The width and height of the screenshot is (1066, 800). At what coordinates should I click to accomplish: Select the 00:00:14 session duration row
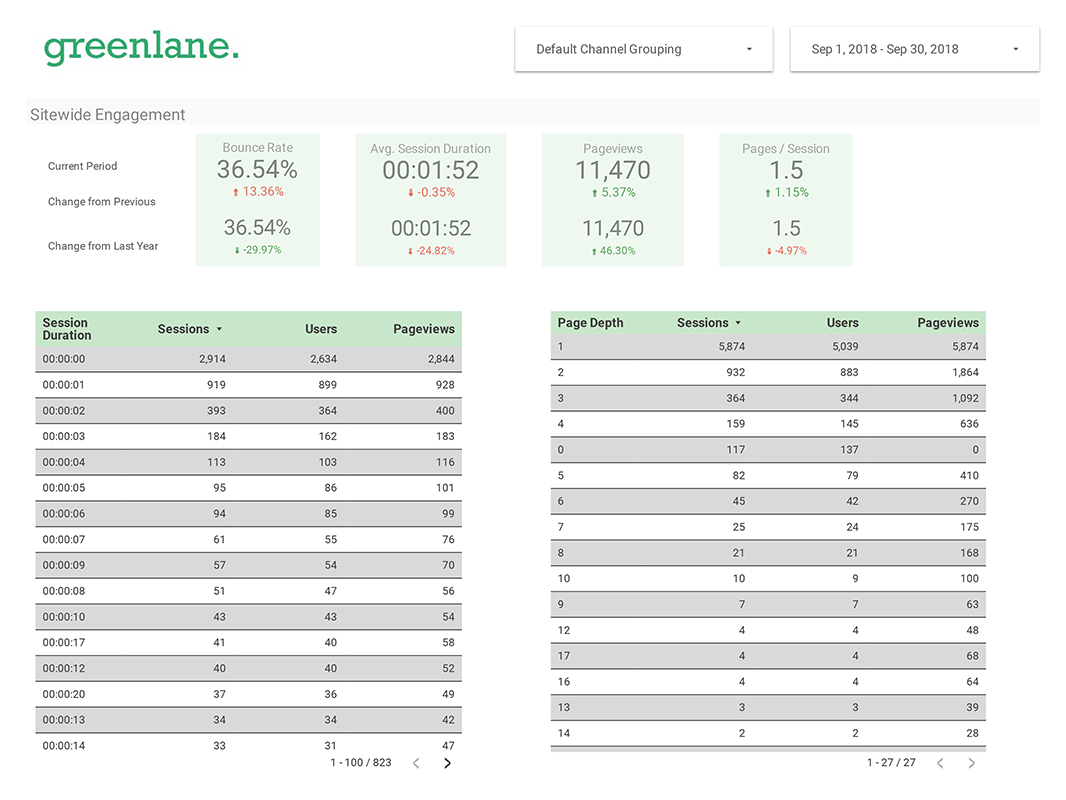coord(248,746)
